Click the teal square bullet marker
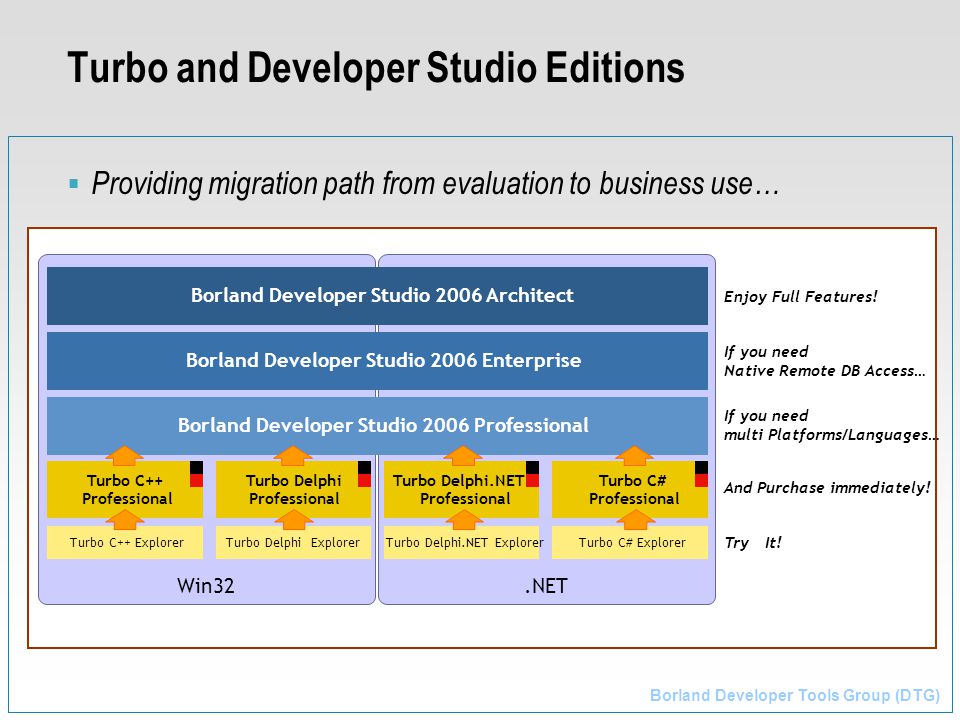960x720 pixels. (x=74, y=184)
